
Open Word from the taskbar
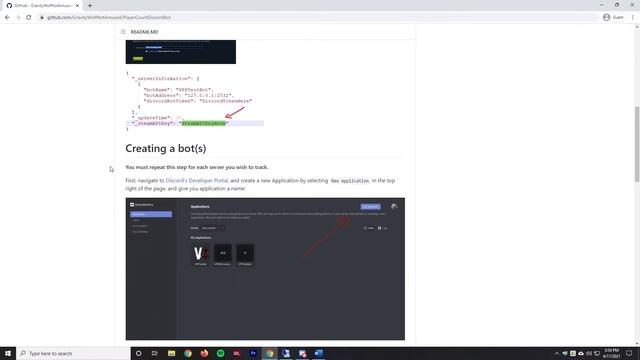coord(319,353)
